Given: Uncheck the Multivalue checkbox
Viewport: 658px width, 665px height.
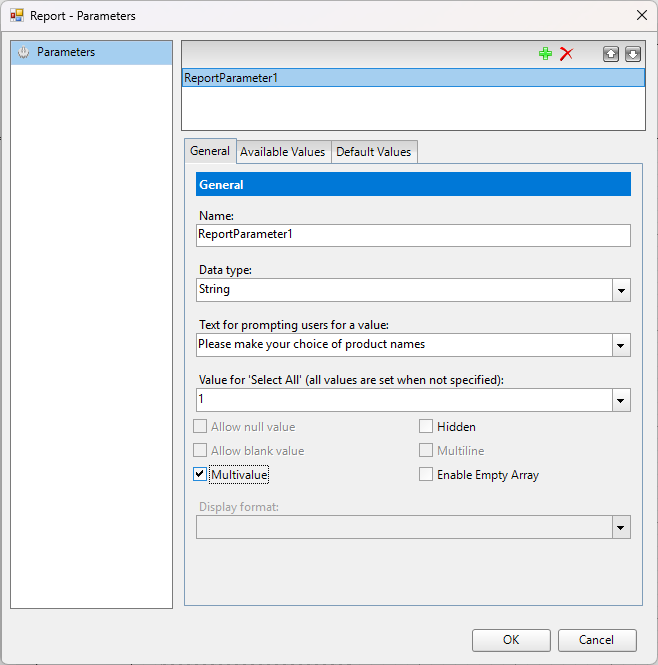Looking at the screenshot, I should coord(200,474).
